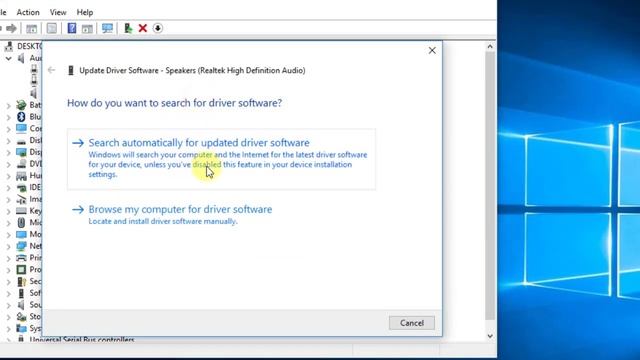Click the Forward arrow in Device Manager toolbar
This screenshot has height=360, width=640.
(x=11, y=28)
